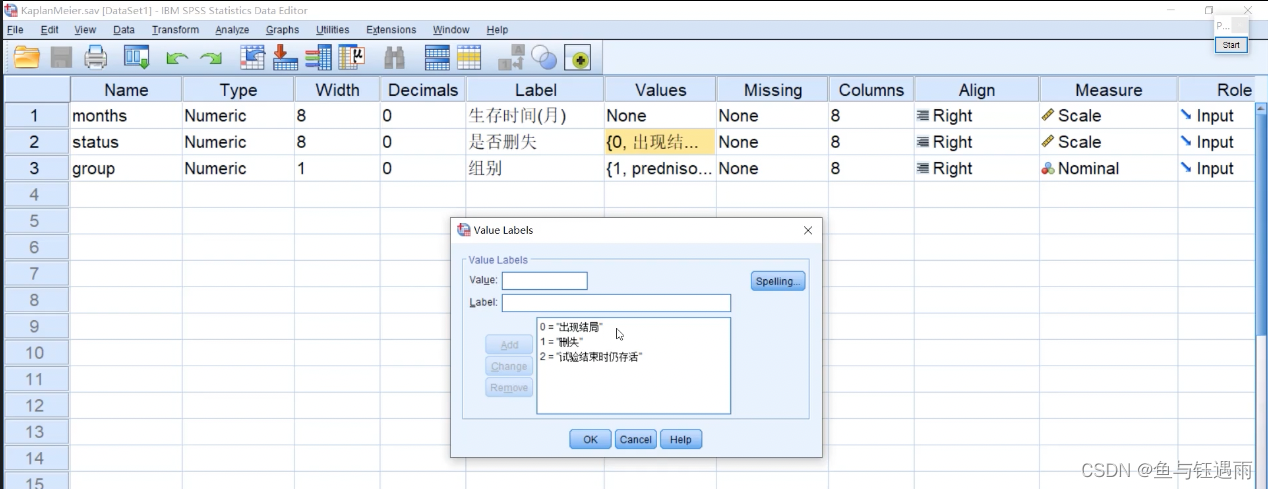Viewport: 1268px width, 489px height.
Task: Click the Go to variable icon
Action: (x=286, y=58)
